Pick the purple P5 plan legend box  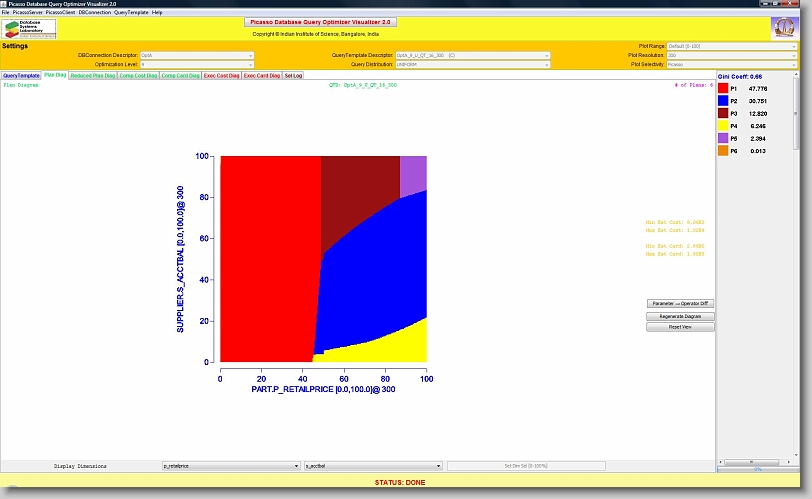coord(723,138)
